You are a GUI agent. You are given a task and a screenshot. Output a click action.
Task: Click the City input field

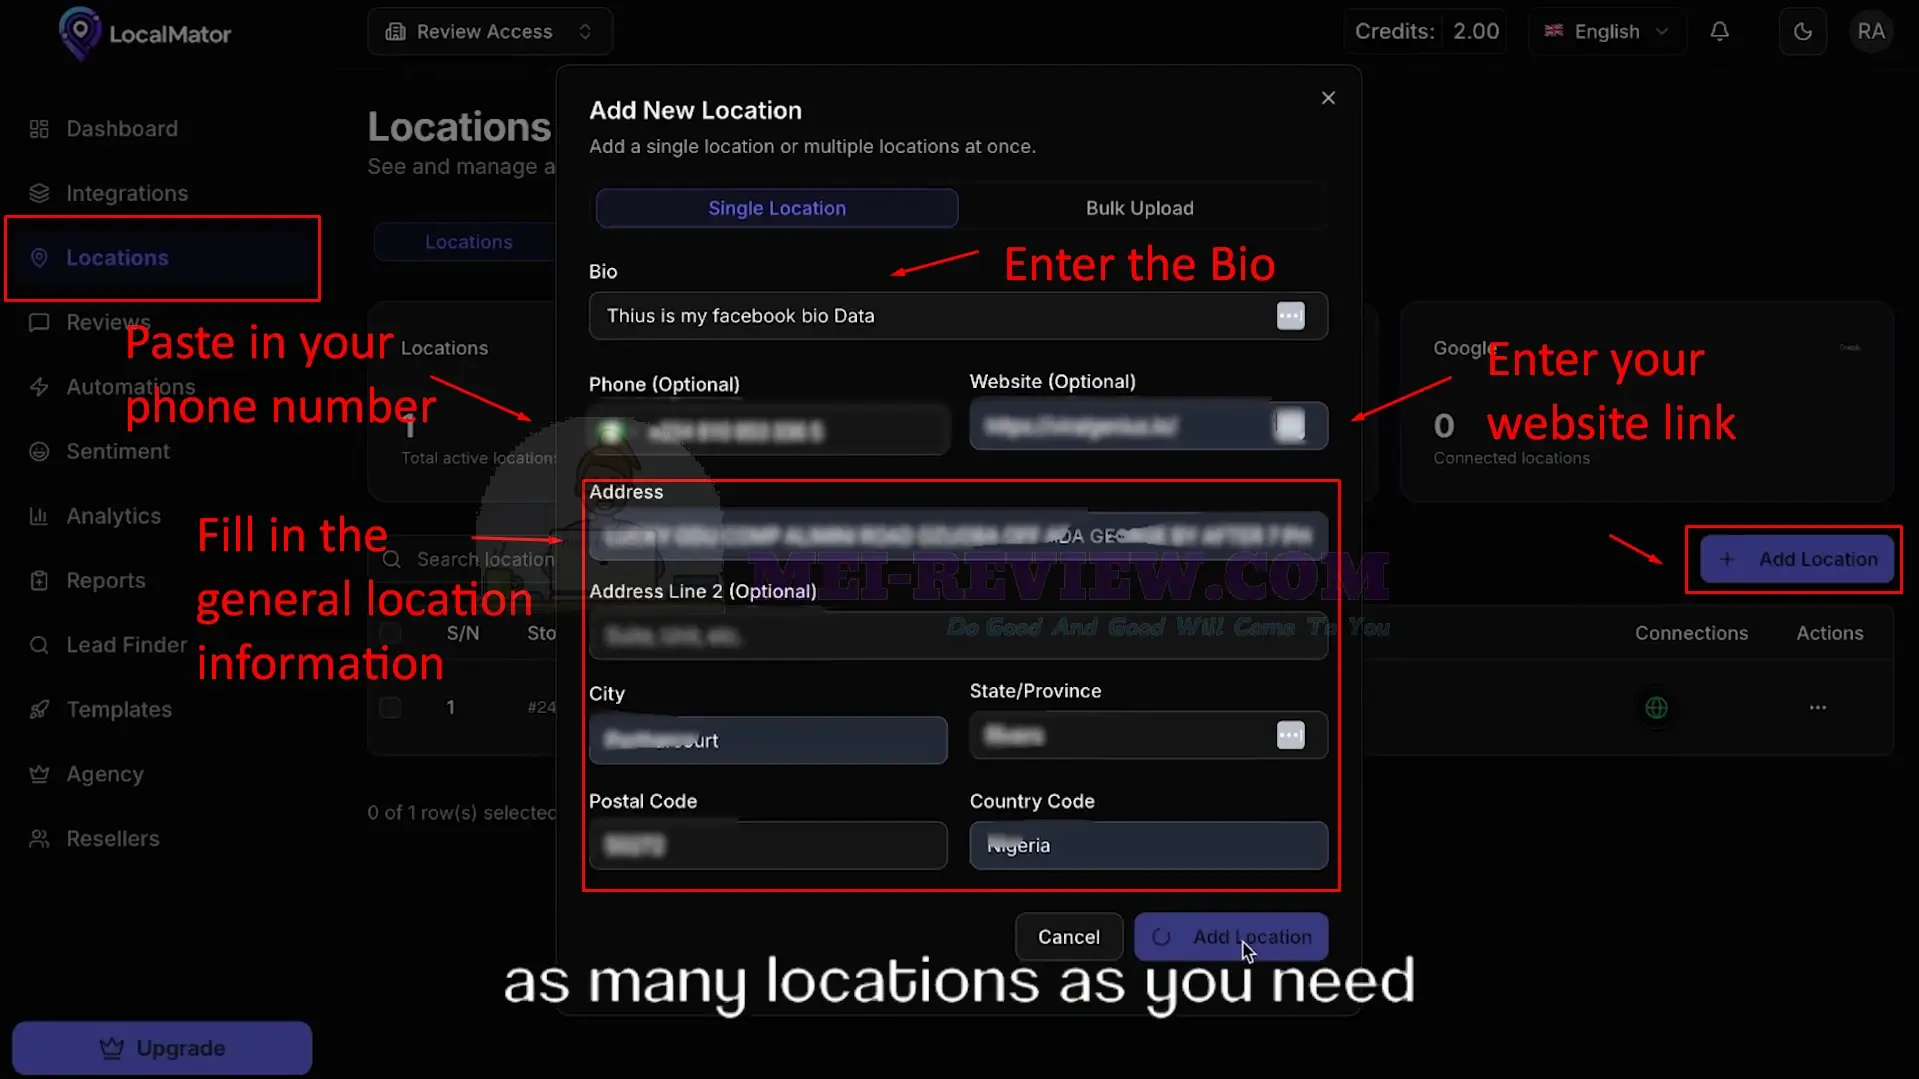click(x=768, y=740)
